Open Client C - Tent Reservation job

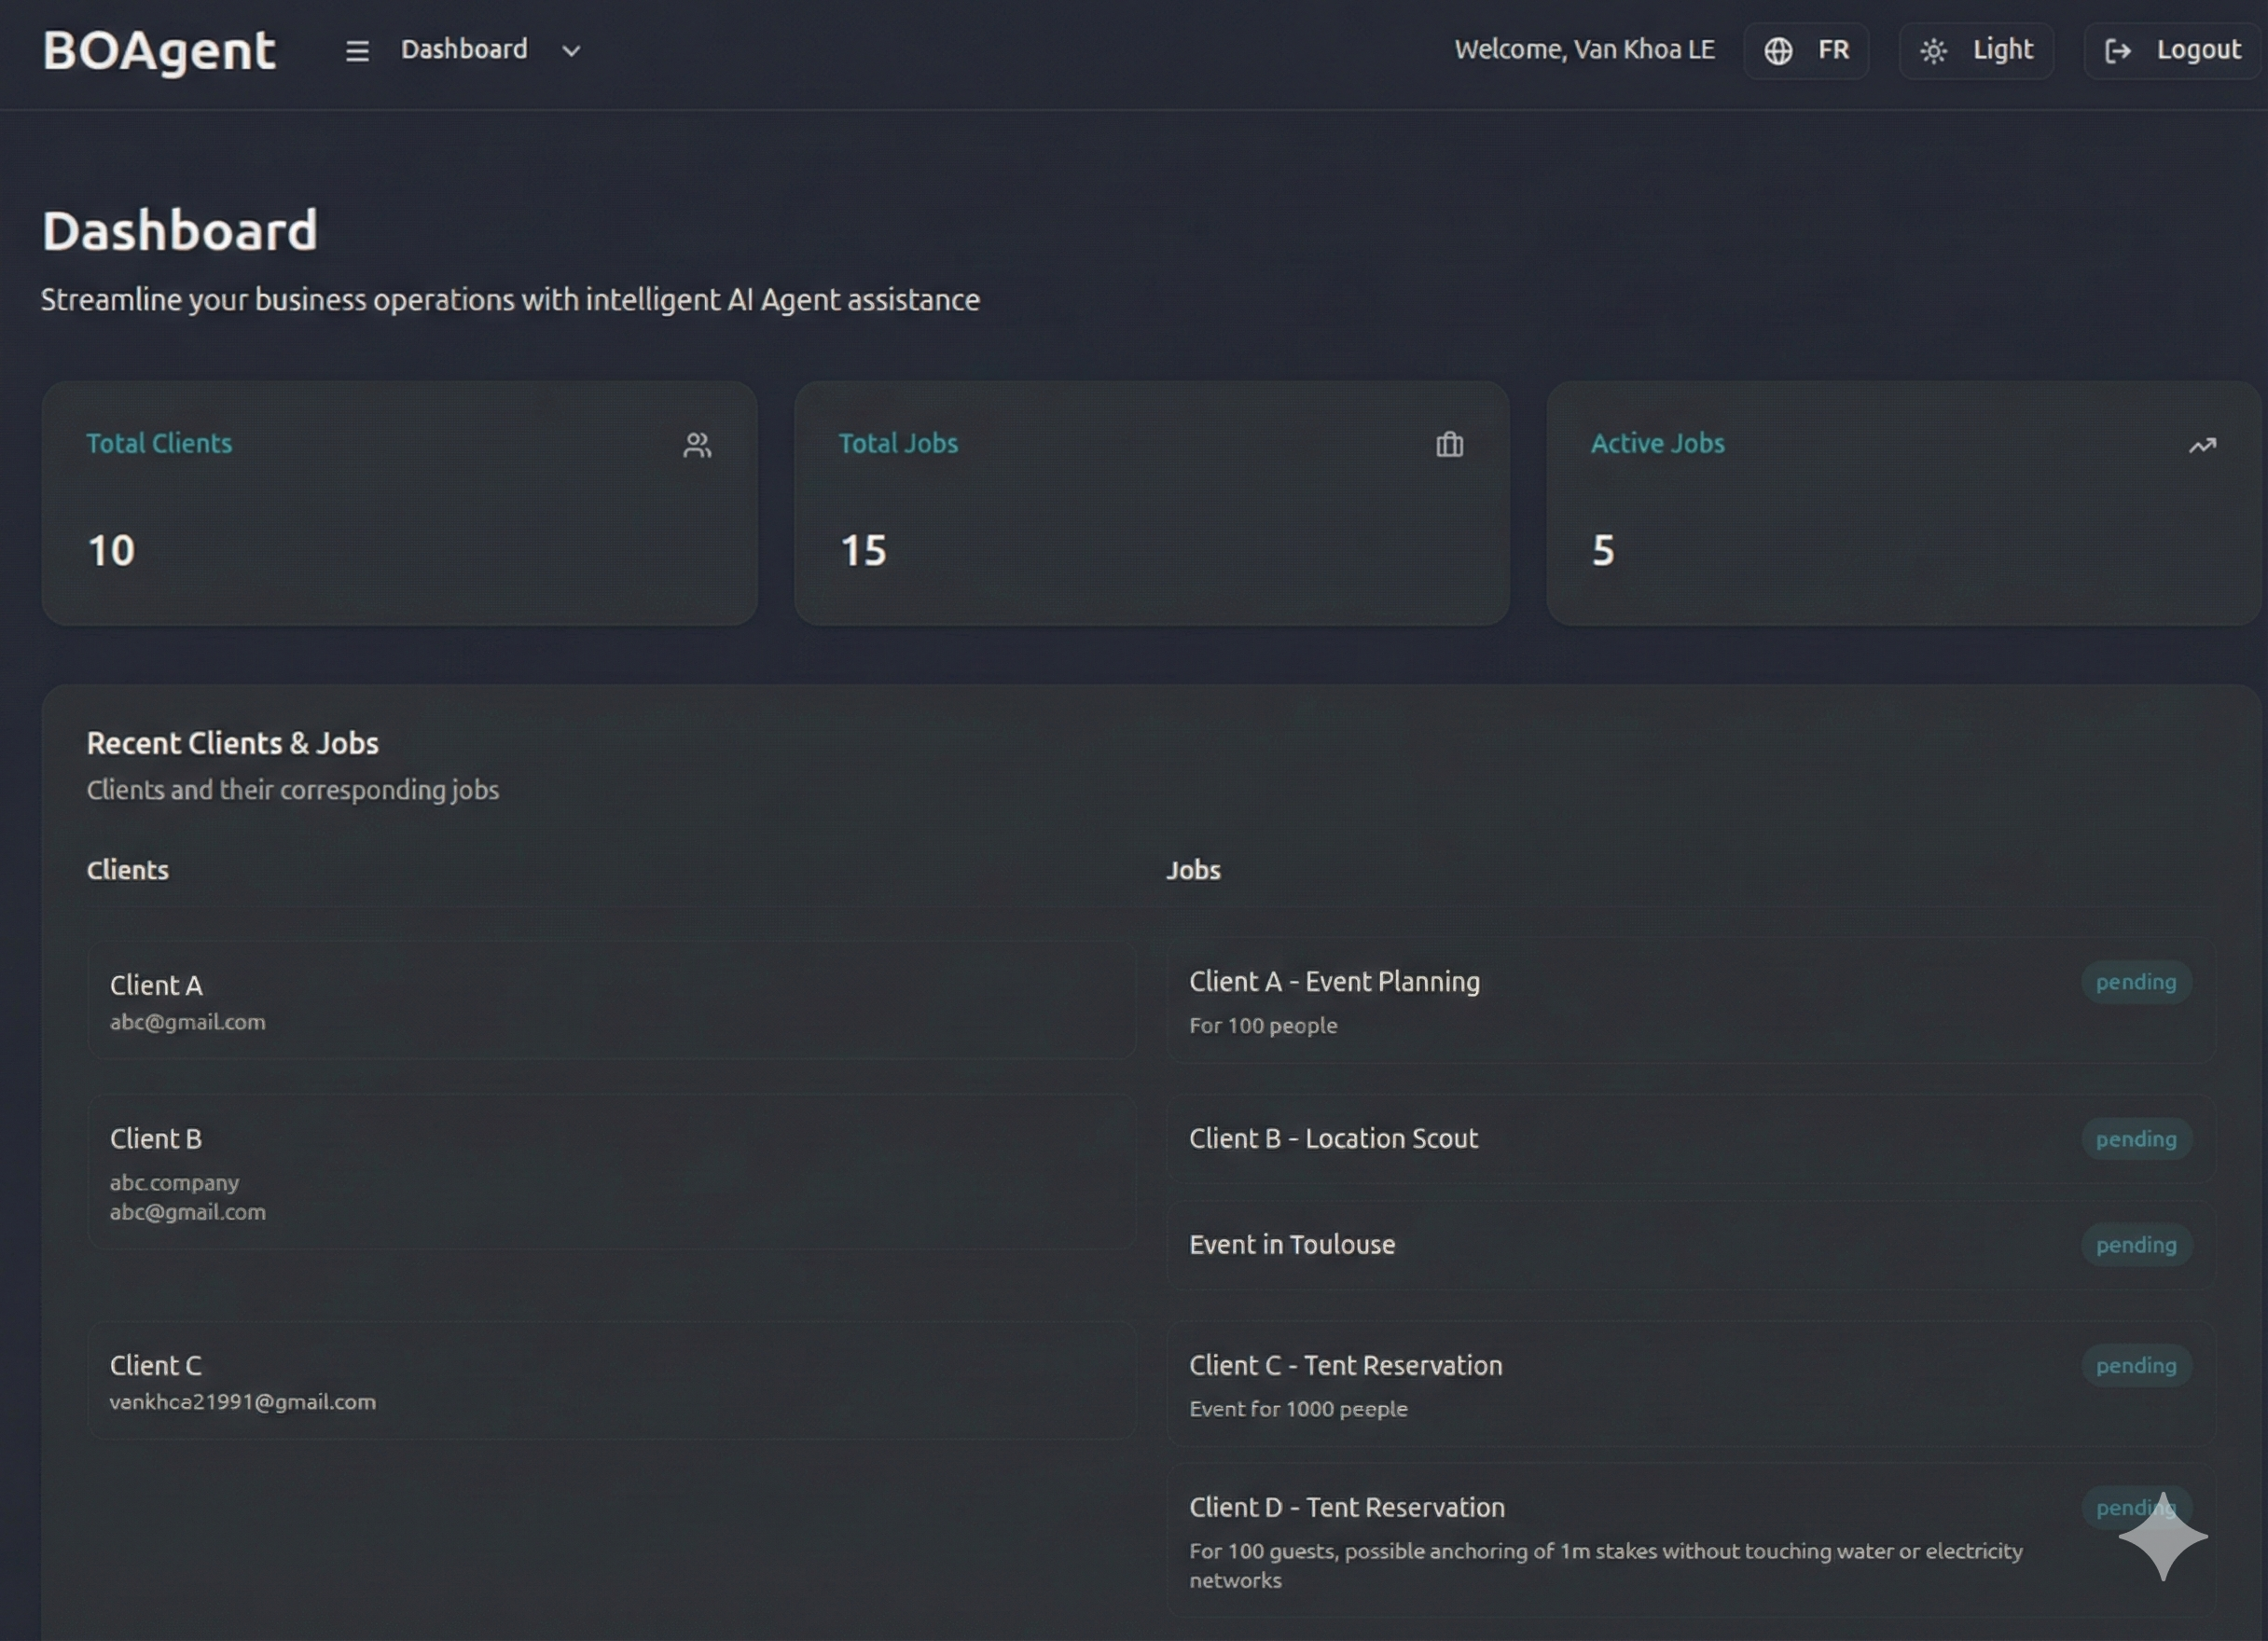(1345, 1366)
